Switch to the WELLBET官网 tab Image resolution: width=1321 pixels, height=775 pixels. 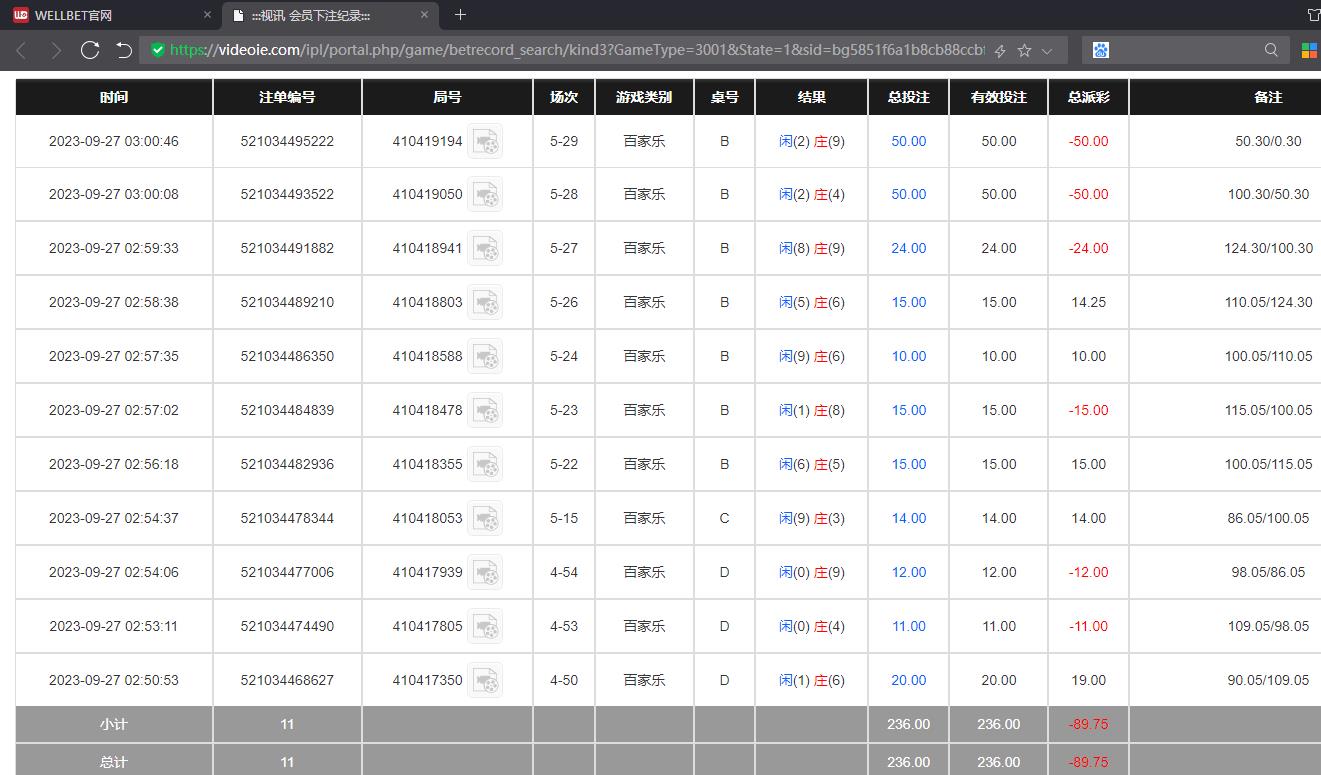click(100, 15)
